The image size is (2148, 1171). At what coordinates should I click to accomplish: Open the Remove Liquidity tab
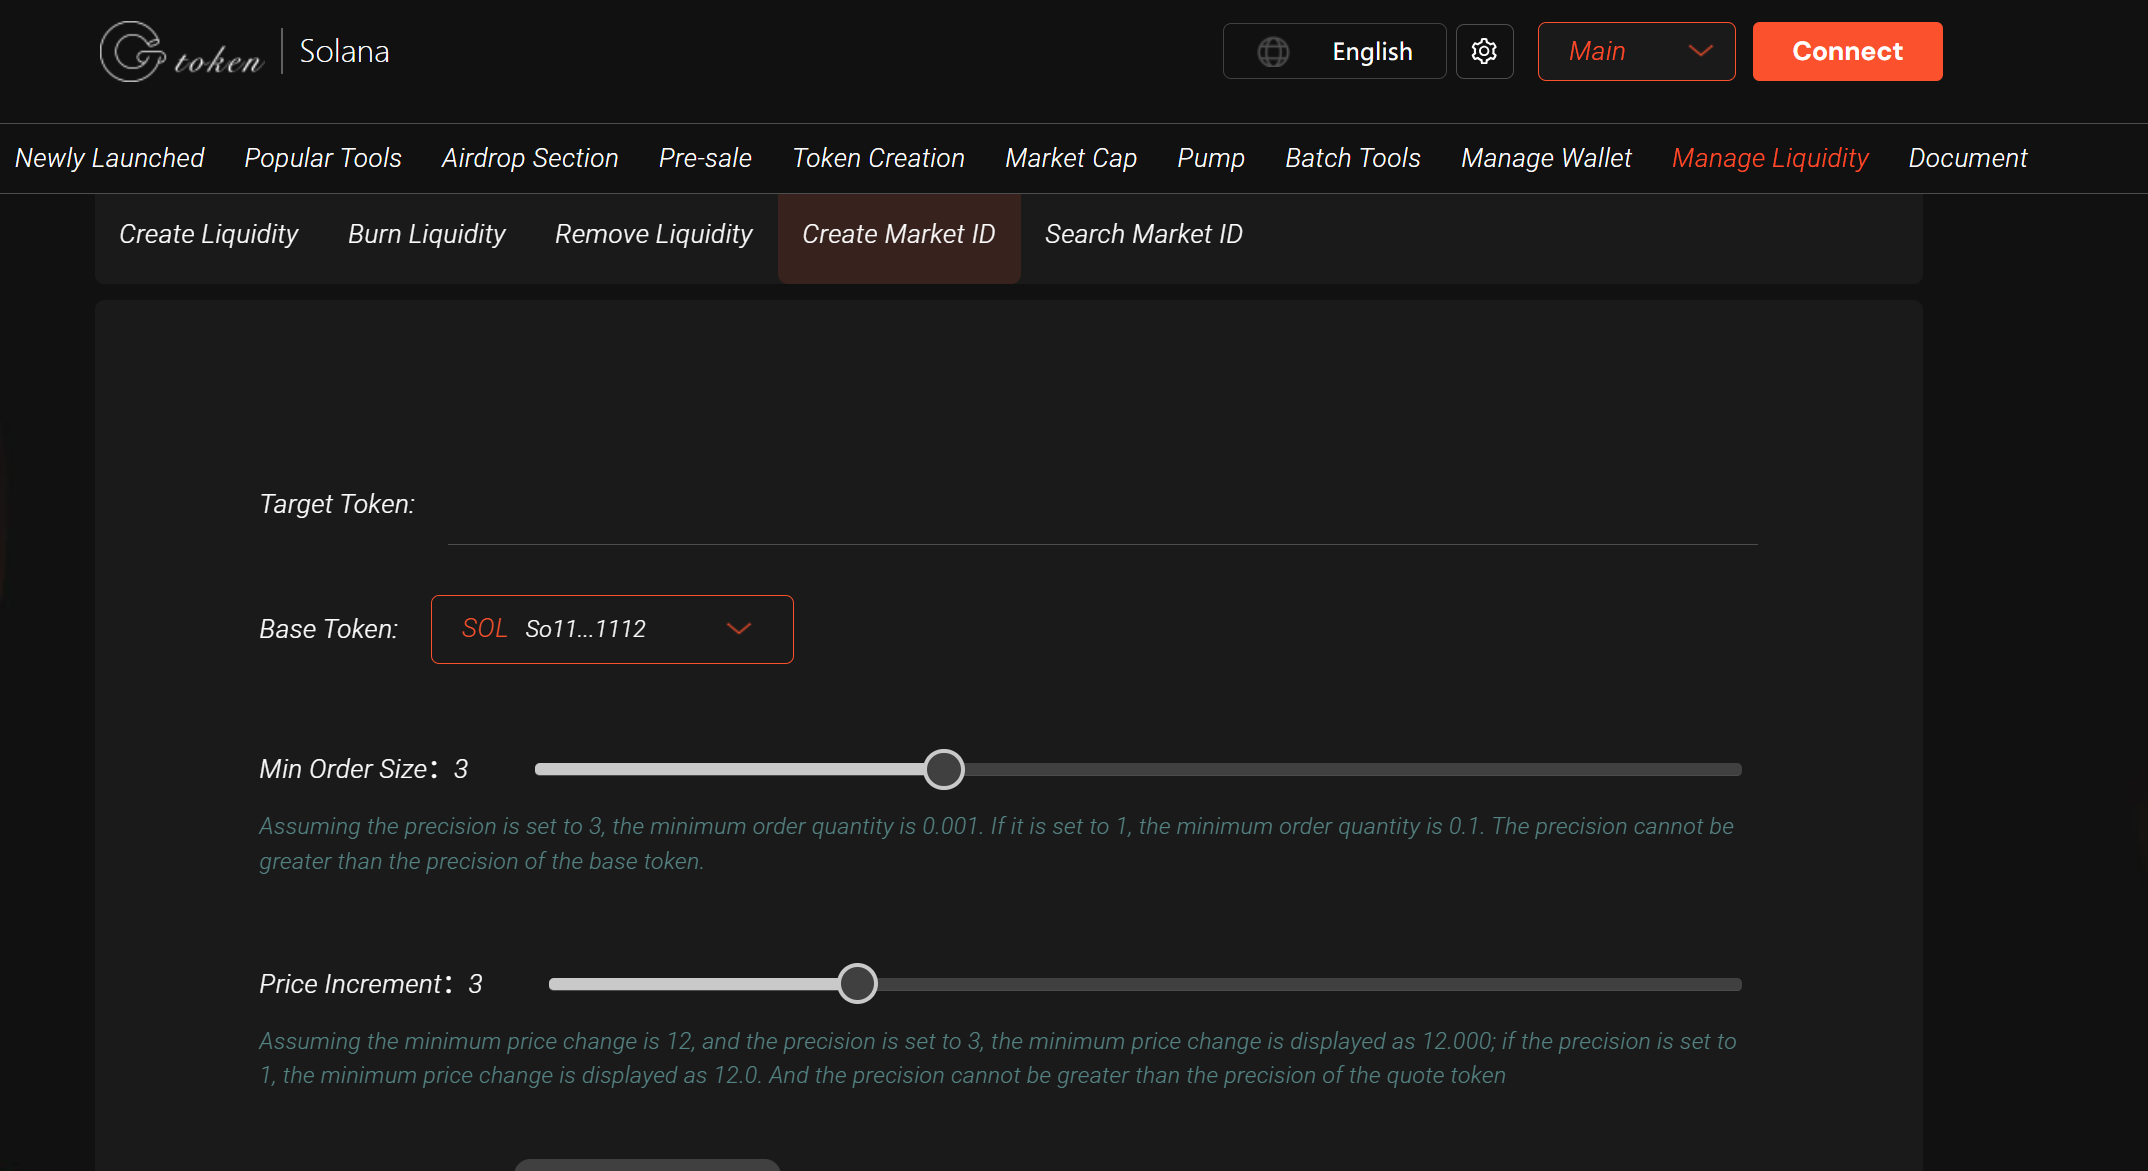(x=653, y=234)
